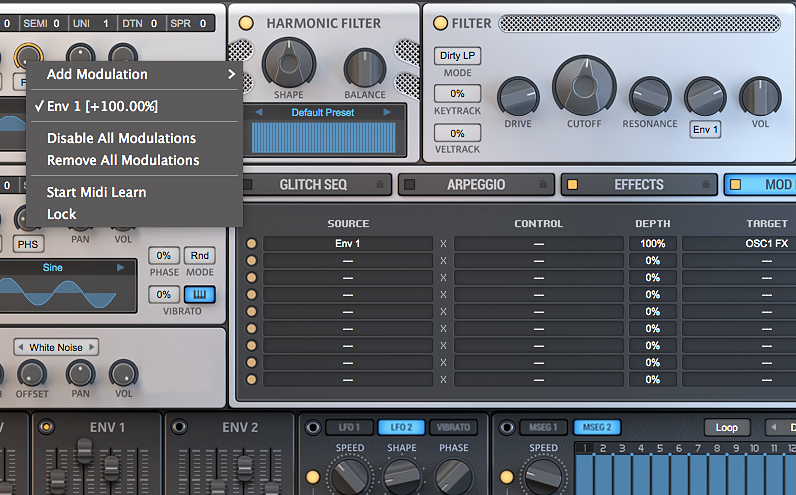
Task: Click the VIBRATO 0% value field
Action: 163,294
